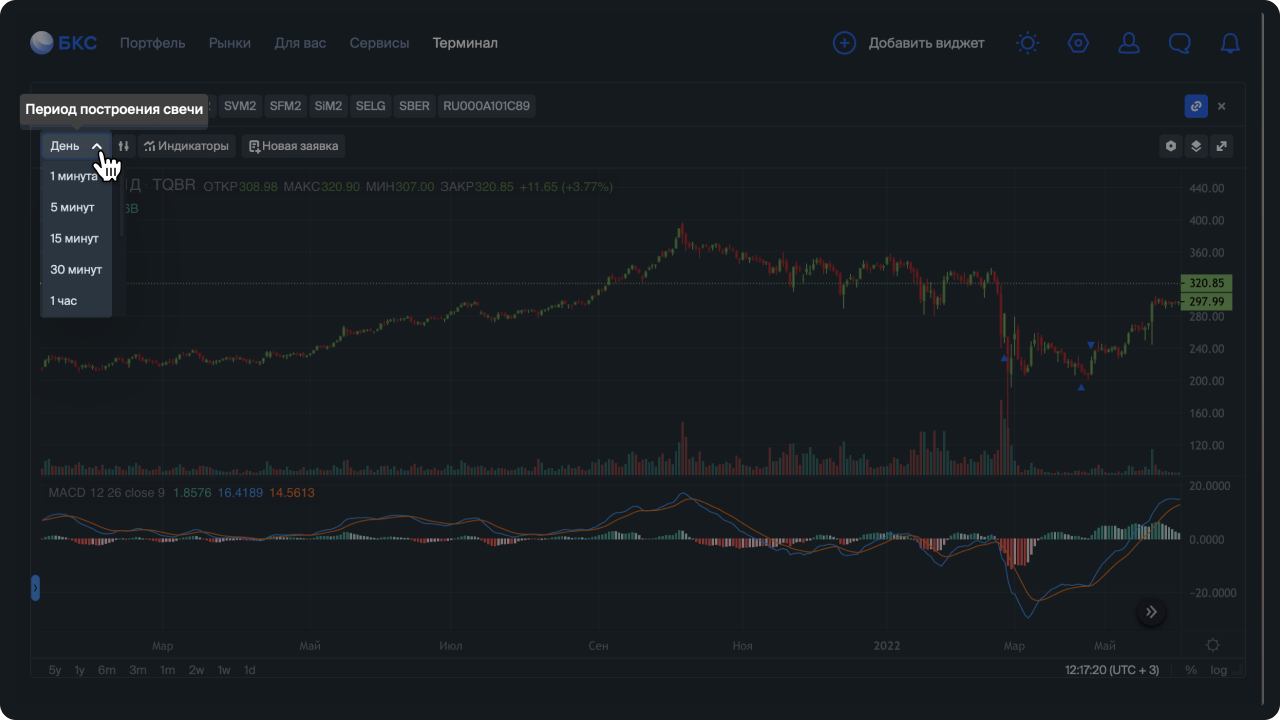Select the RU000A101C89 ticker tab
1280x720 pixels.
tap(487, 105)
